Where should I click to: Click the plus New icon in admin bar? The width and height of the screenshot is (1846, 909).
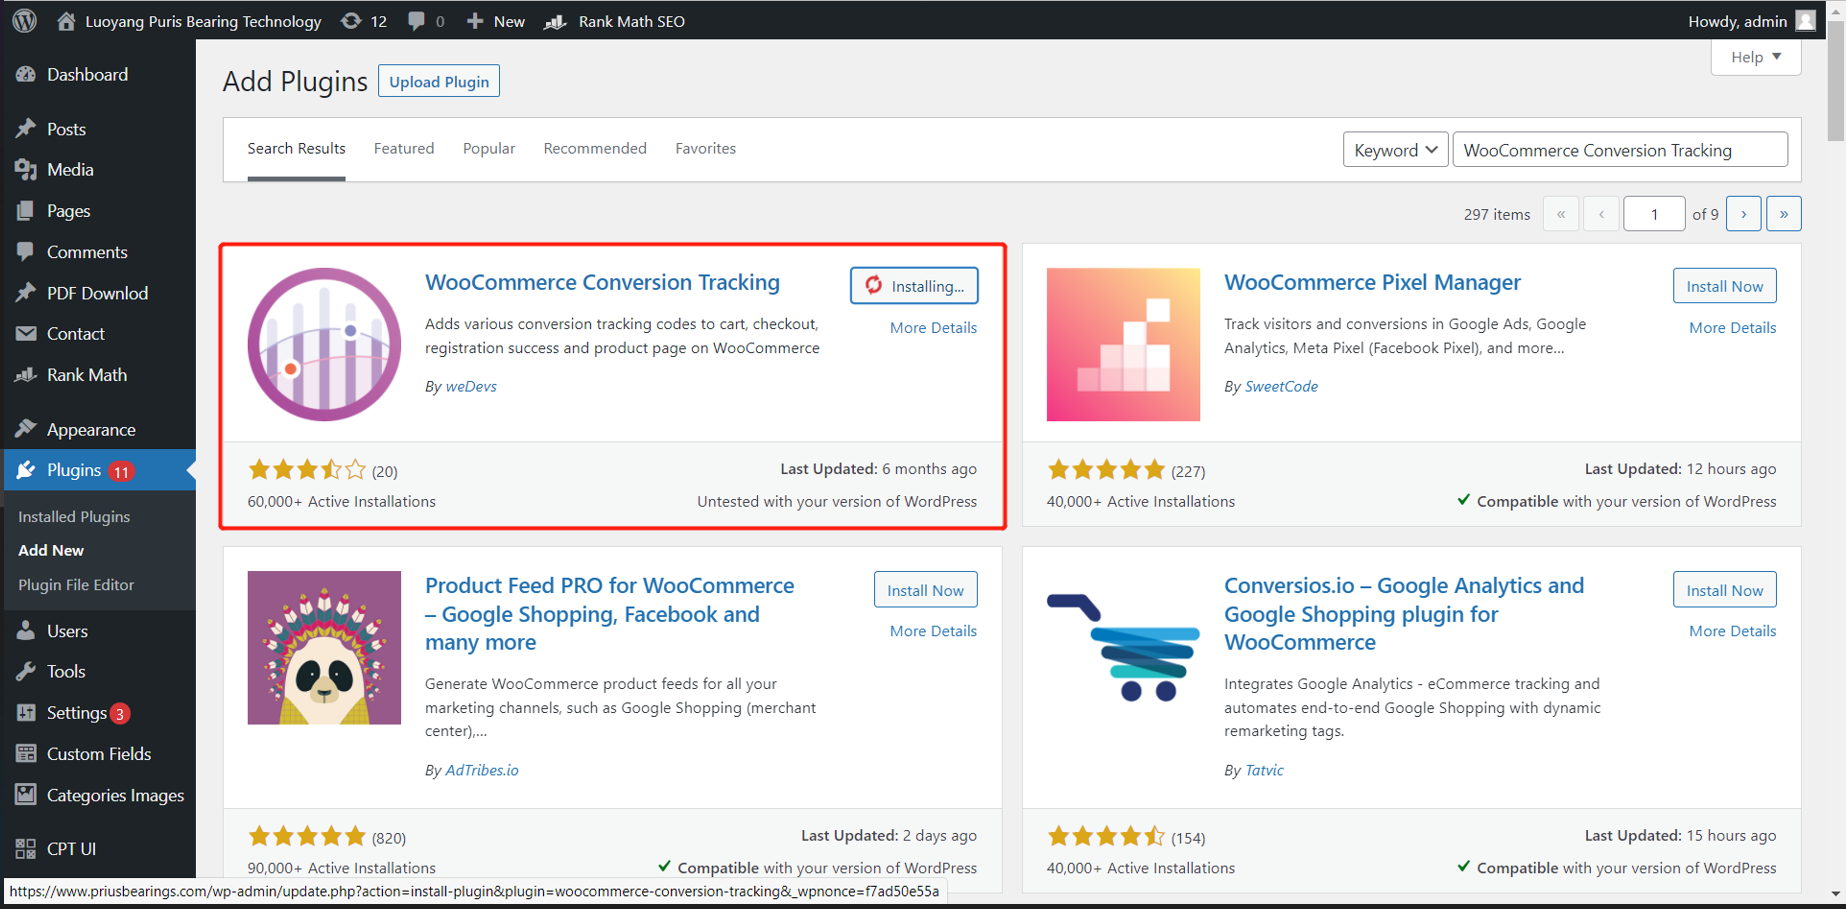click(x=475, y=21)
